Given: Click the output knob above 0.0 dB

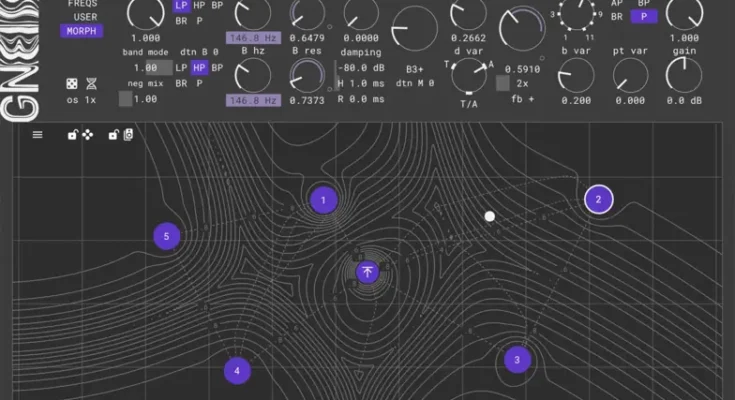Looking at the screenshot, I should 684,75.
